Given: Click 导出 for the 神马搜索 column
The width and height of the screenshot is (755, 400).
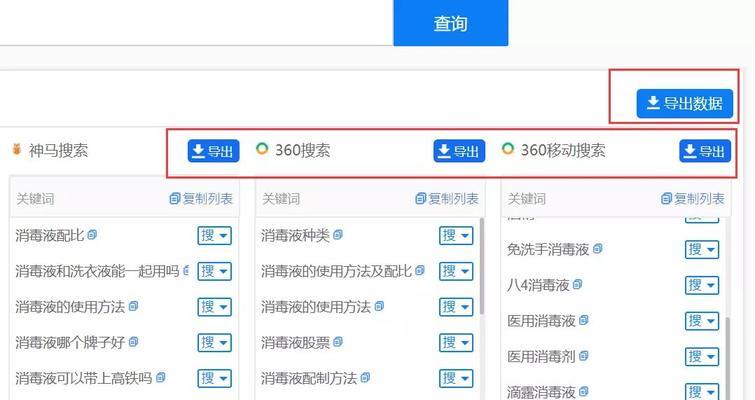Looking at the screenshot, I should pos(213,151).
